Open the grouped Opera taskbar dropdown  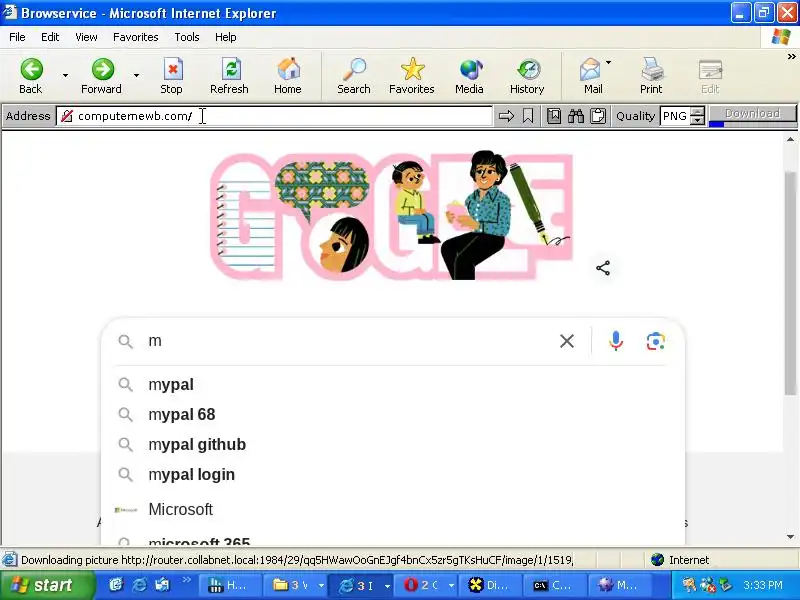452,586
